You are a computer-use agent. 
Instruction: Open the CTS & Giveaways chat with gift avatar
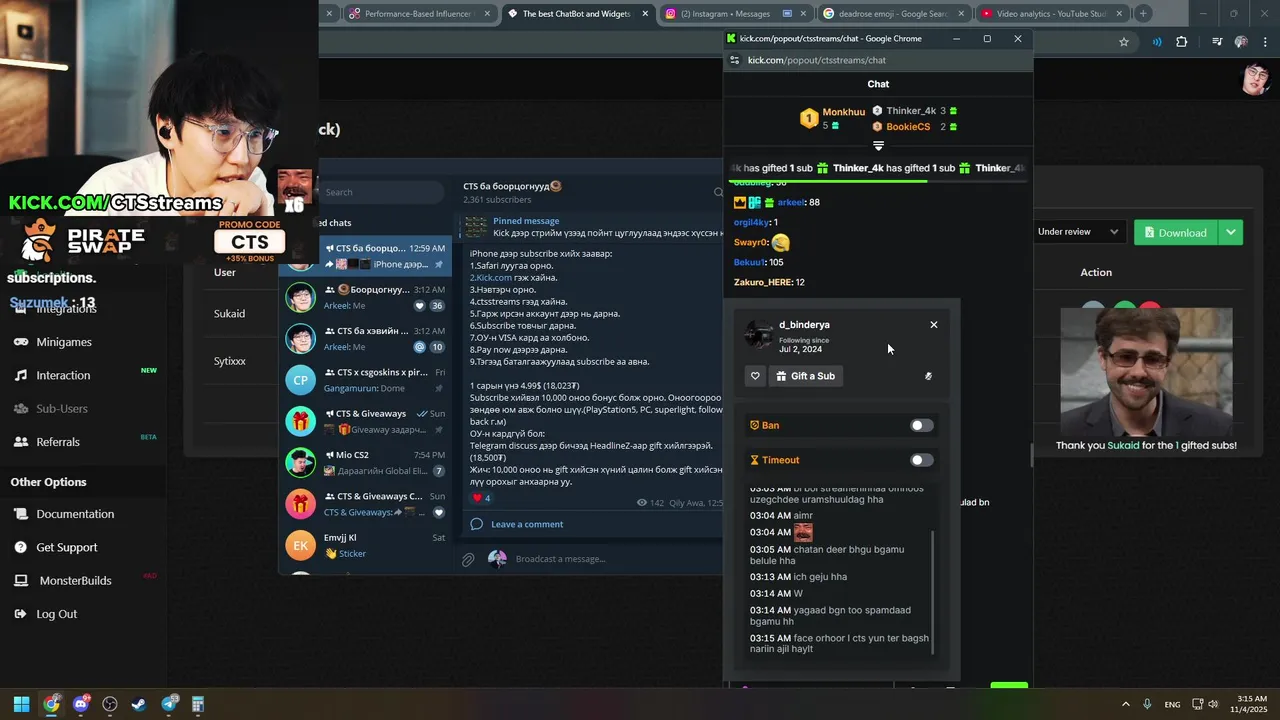point(367,421)
